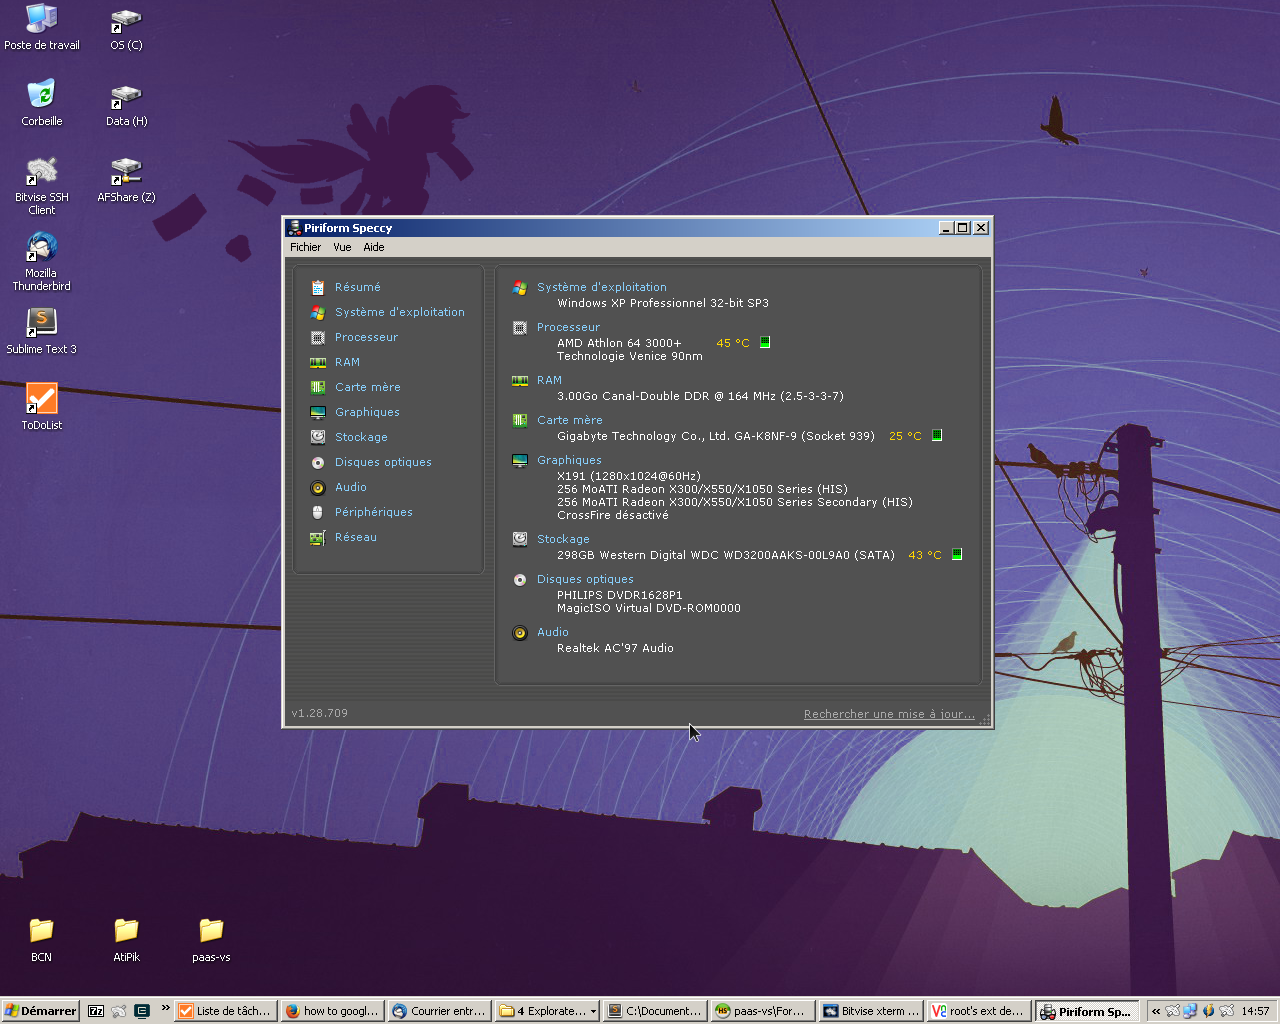The height and width of the screenshot is (1024, 1280).
Task: Switch to root's ext de... taskbar button
Action: (x=978, y=1011)
